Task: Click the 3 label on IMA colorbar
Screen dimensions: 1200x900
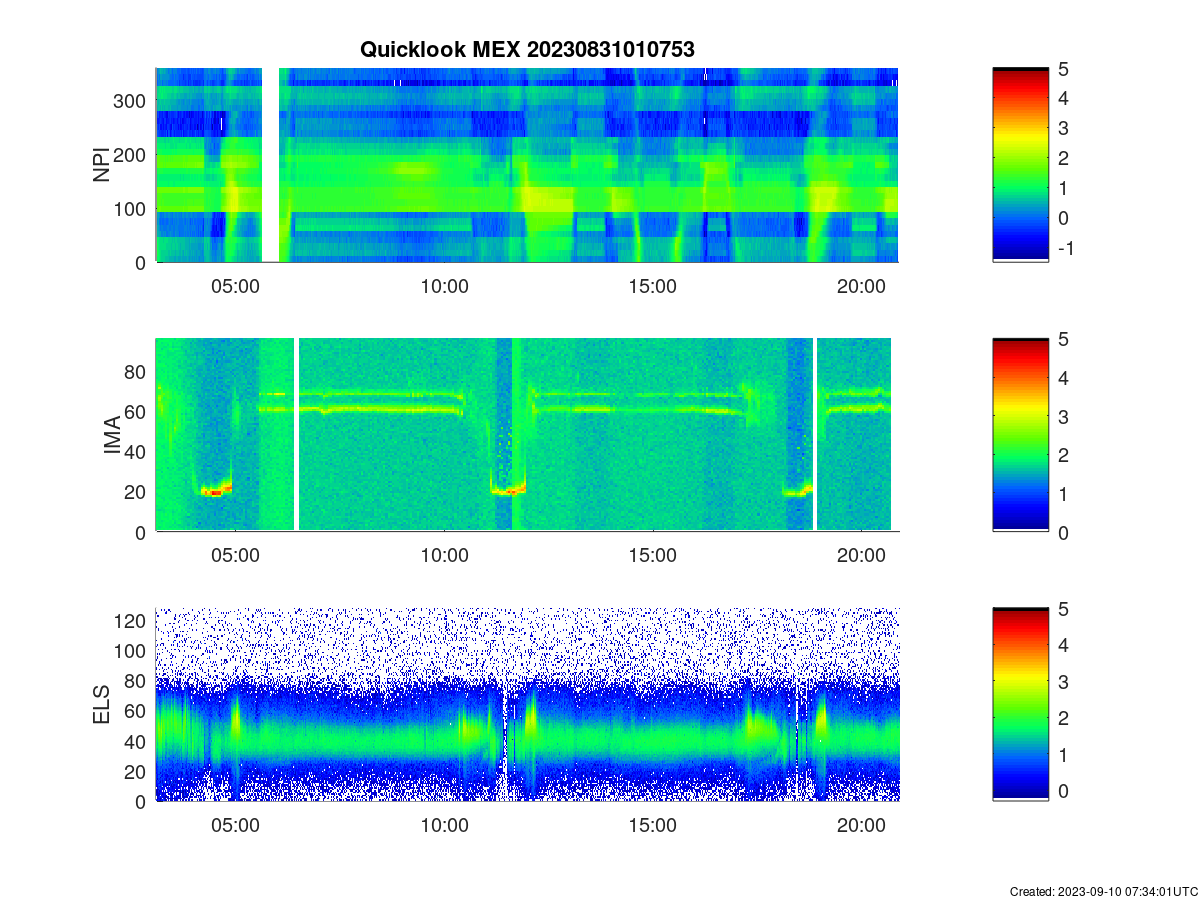Action: [1062, 416]
